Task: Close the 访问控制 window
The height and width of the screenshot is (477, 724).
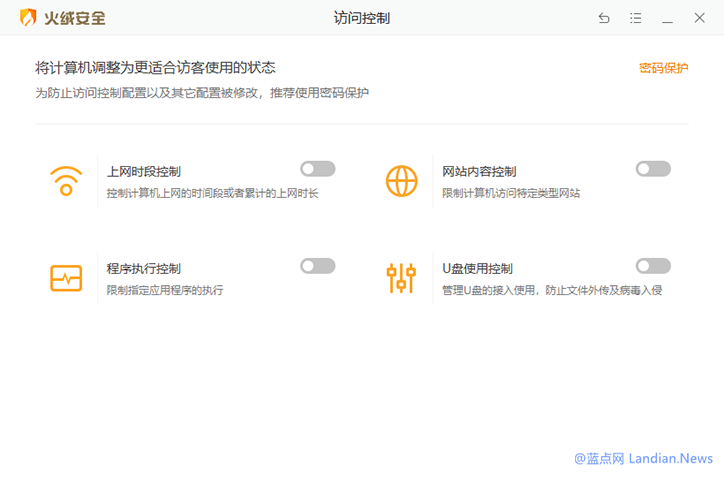Action: (x=700, y=18)
